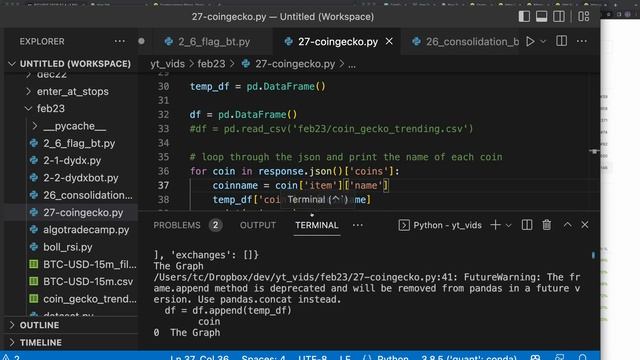
Task: Open boll_rsi.py file
Action: [x=67, y=247]
